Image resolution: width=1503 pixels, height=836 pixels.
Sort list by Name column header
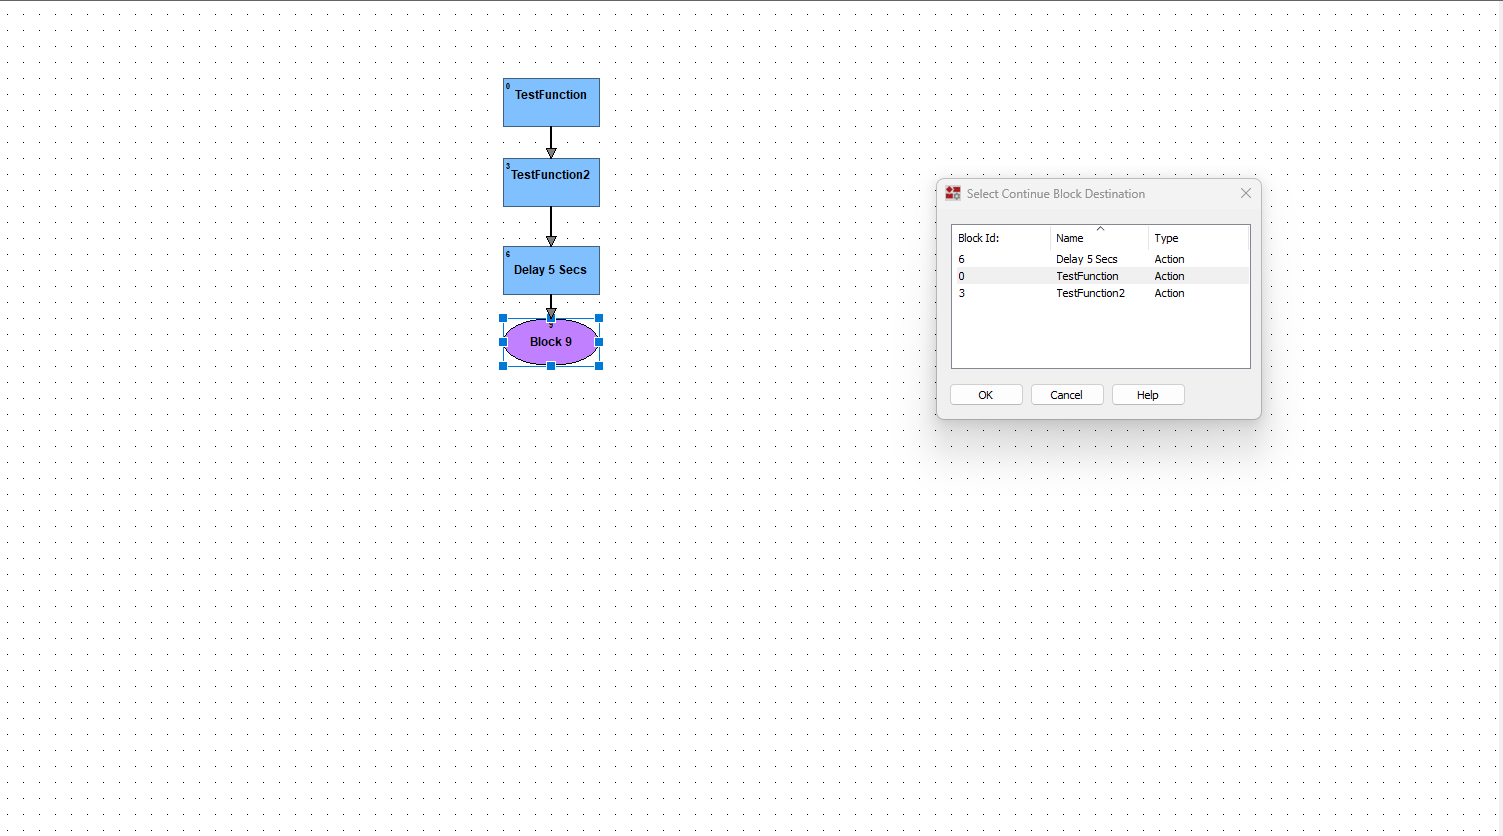point(1099,238)
